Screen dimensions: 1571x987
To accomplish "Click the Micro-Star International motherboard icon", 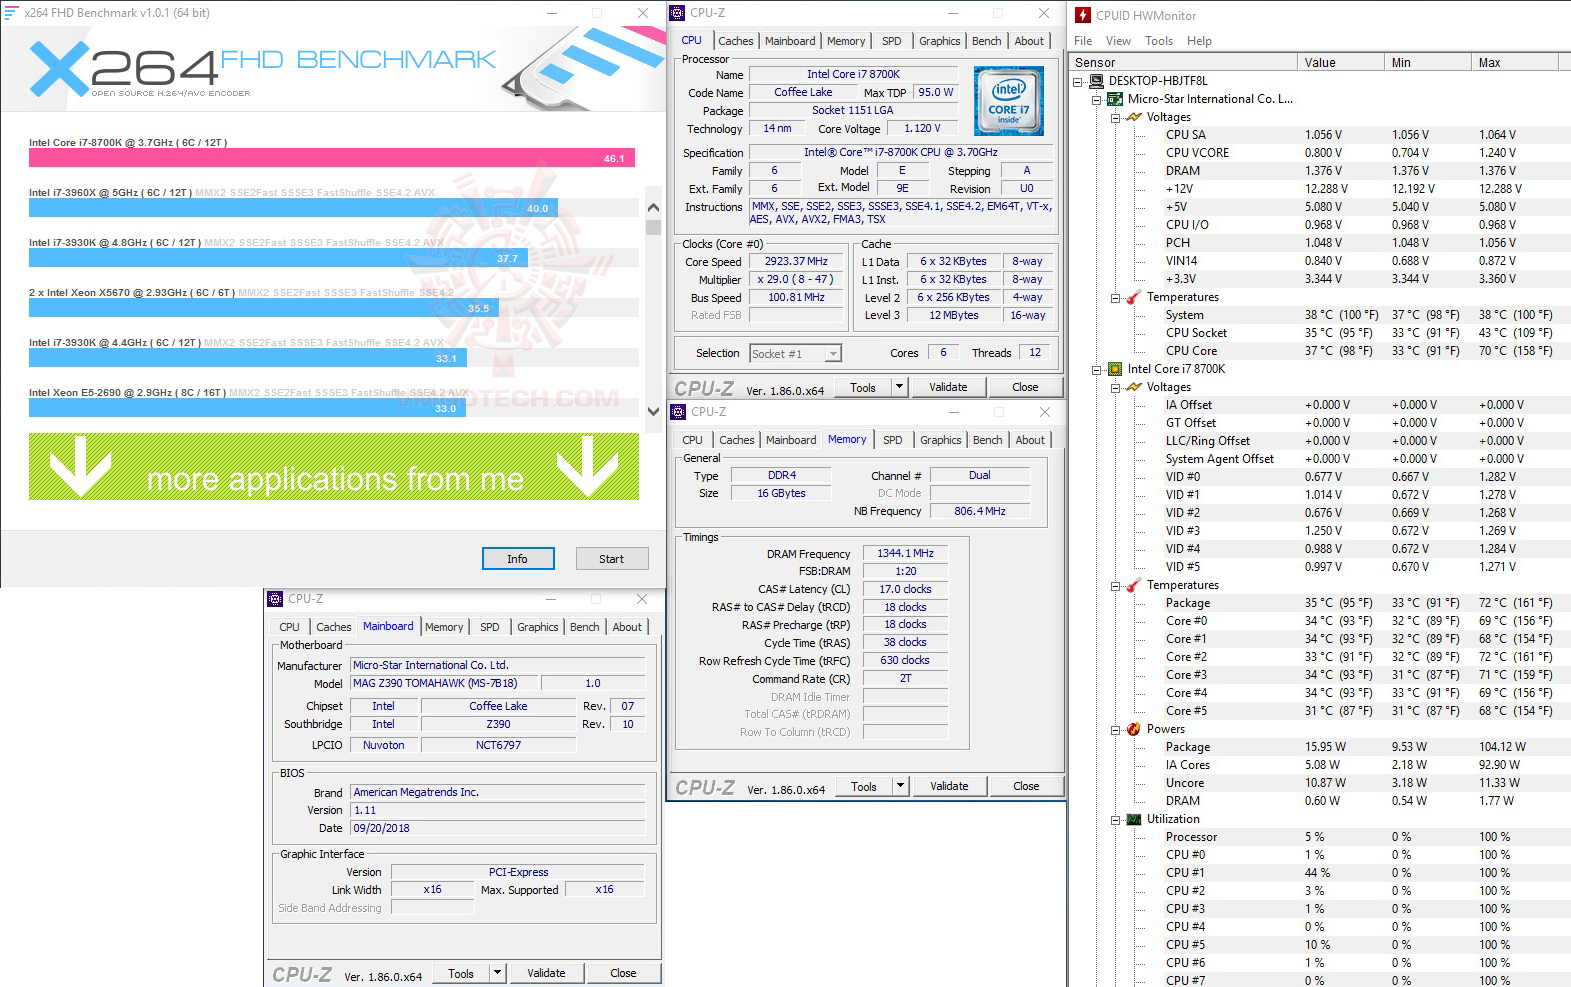I will [1115, 99].
